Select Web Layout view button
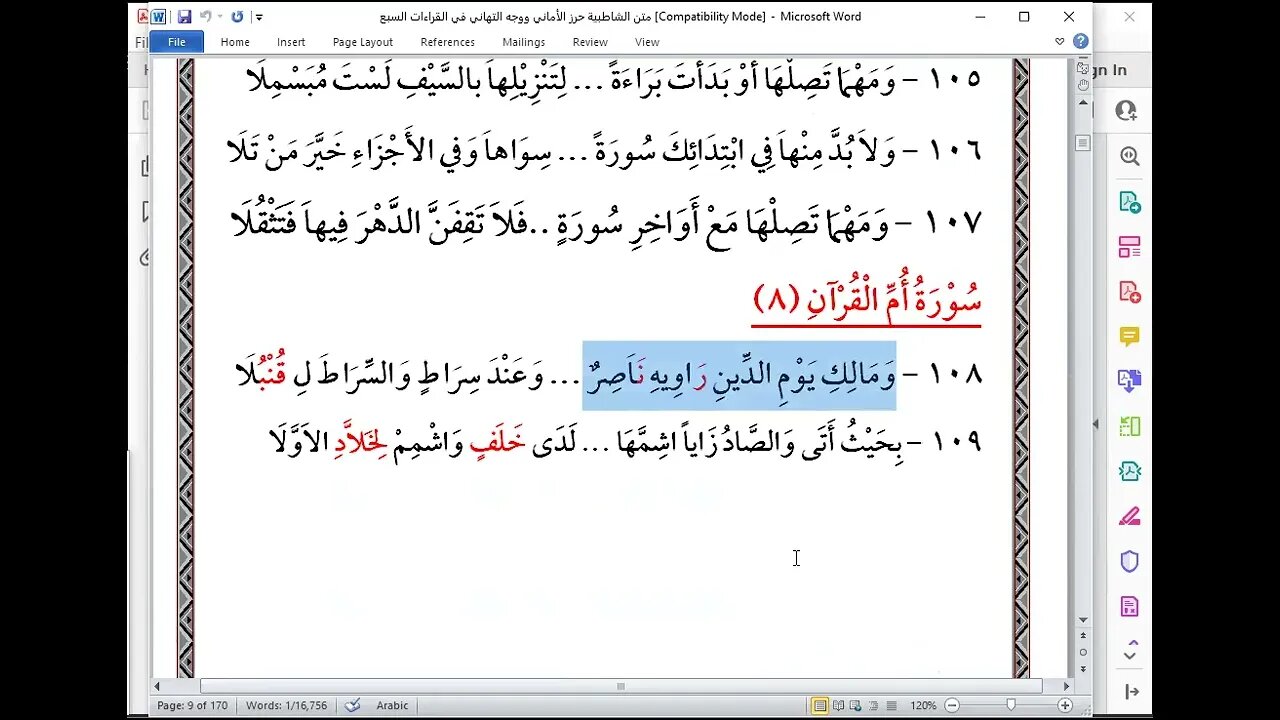This screenshot has width=1280, height=720. tap(855, 705)
